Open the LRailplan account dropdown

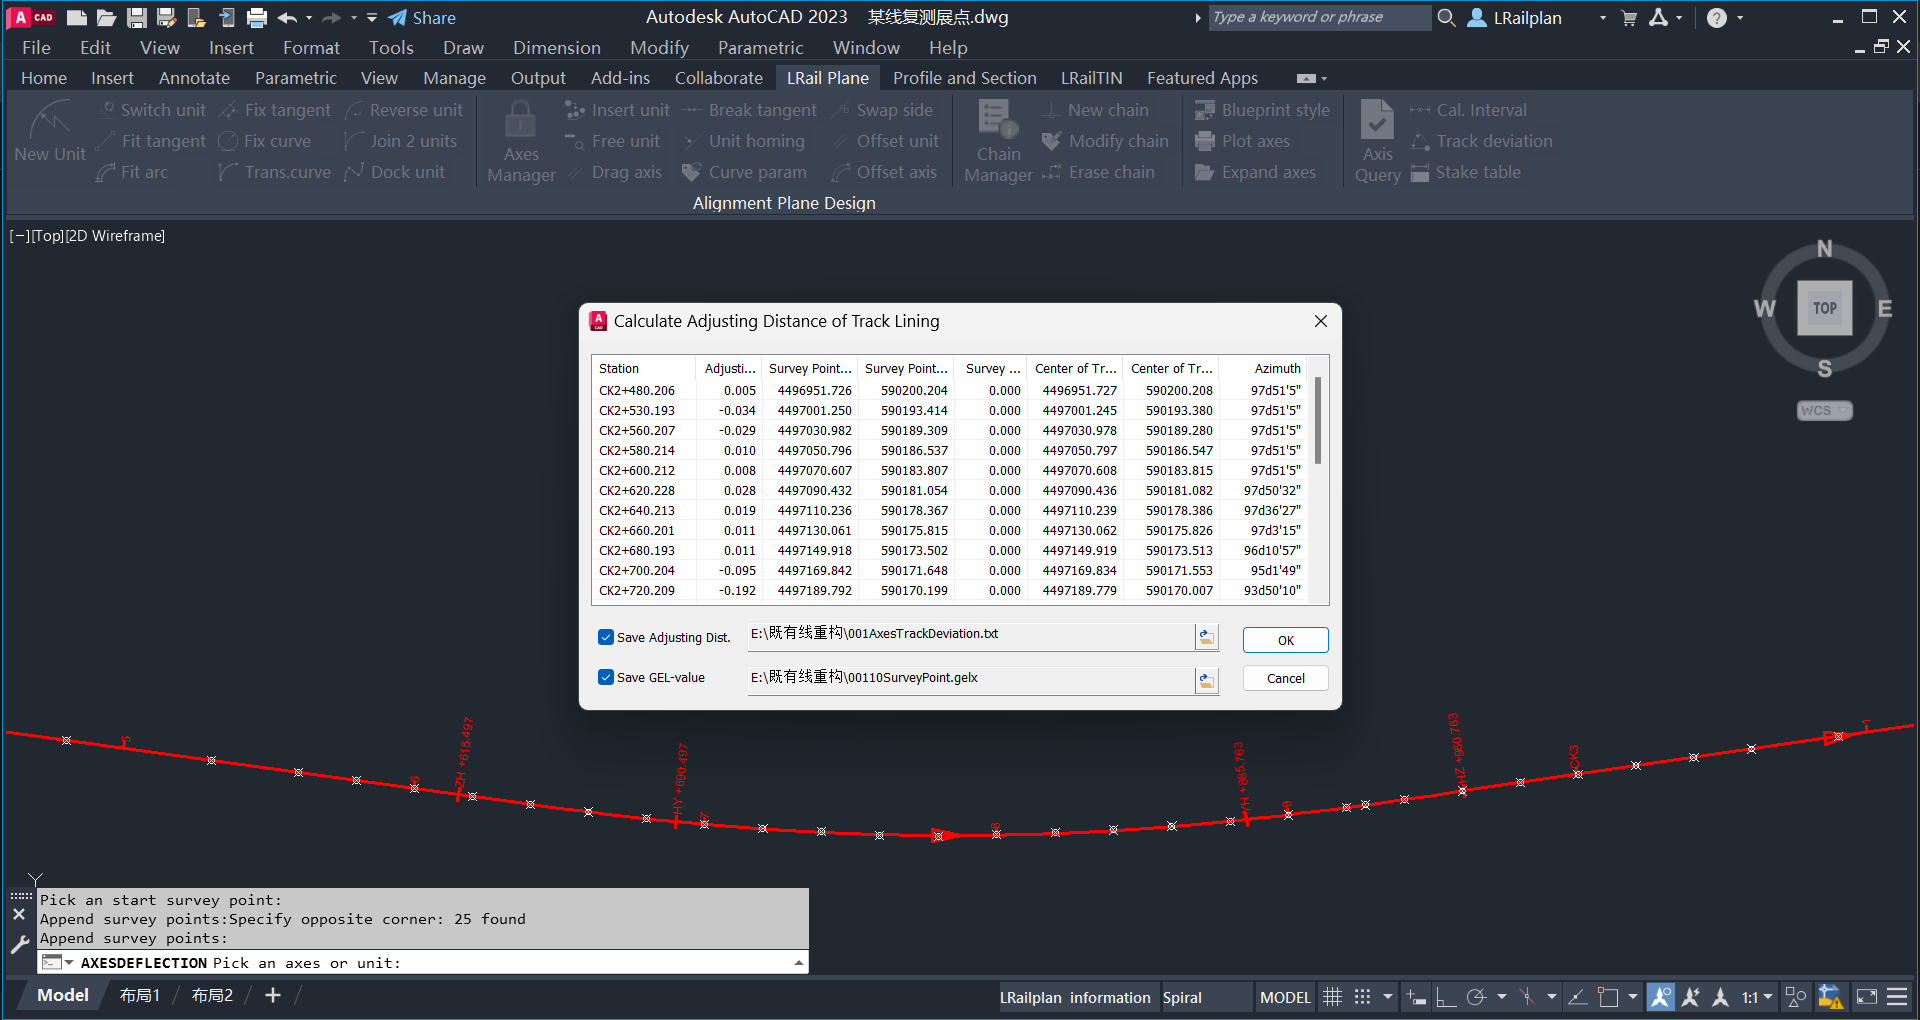1603,18
